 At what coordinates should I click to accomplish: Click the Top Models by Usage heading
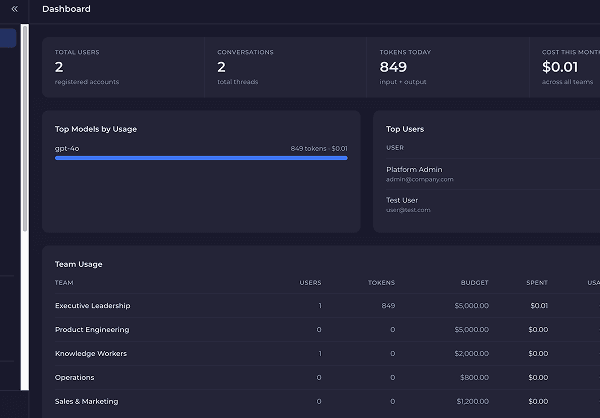pyautogui.click(x=96, y=129)
